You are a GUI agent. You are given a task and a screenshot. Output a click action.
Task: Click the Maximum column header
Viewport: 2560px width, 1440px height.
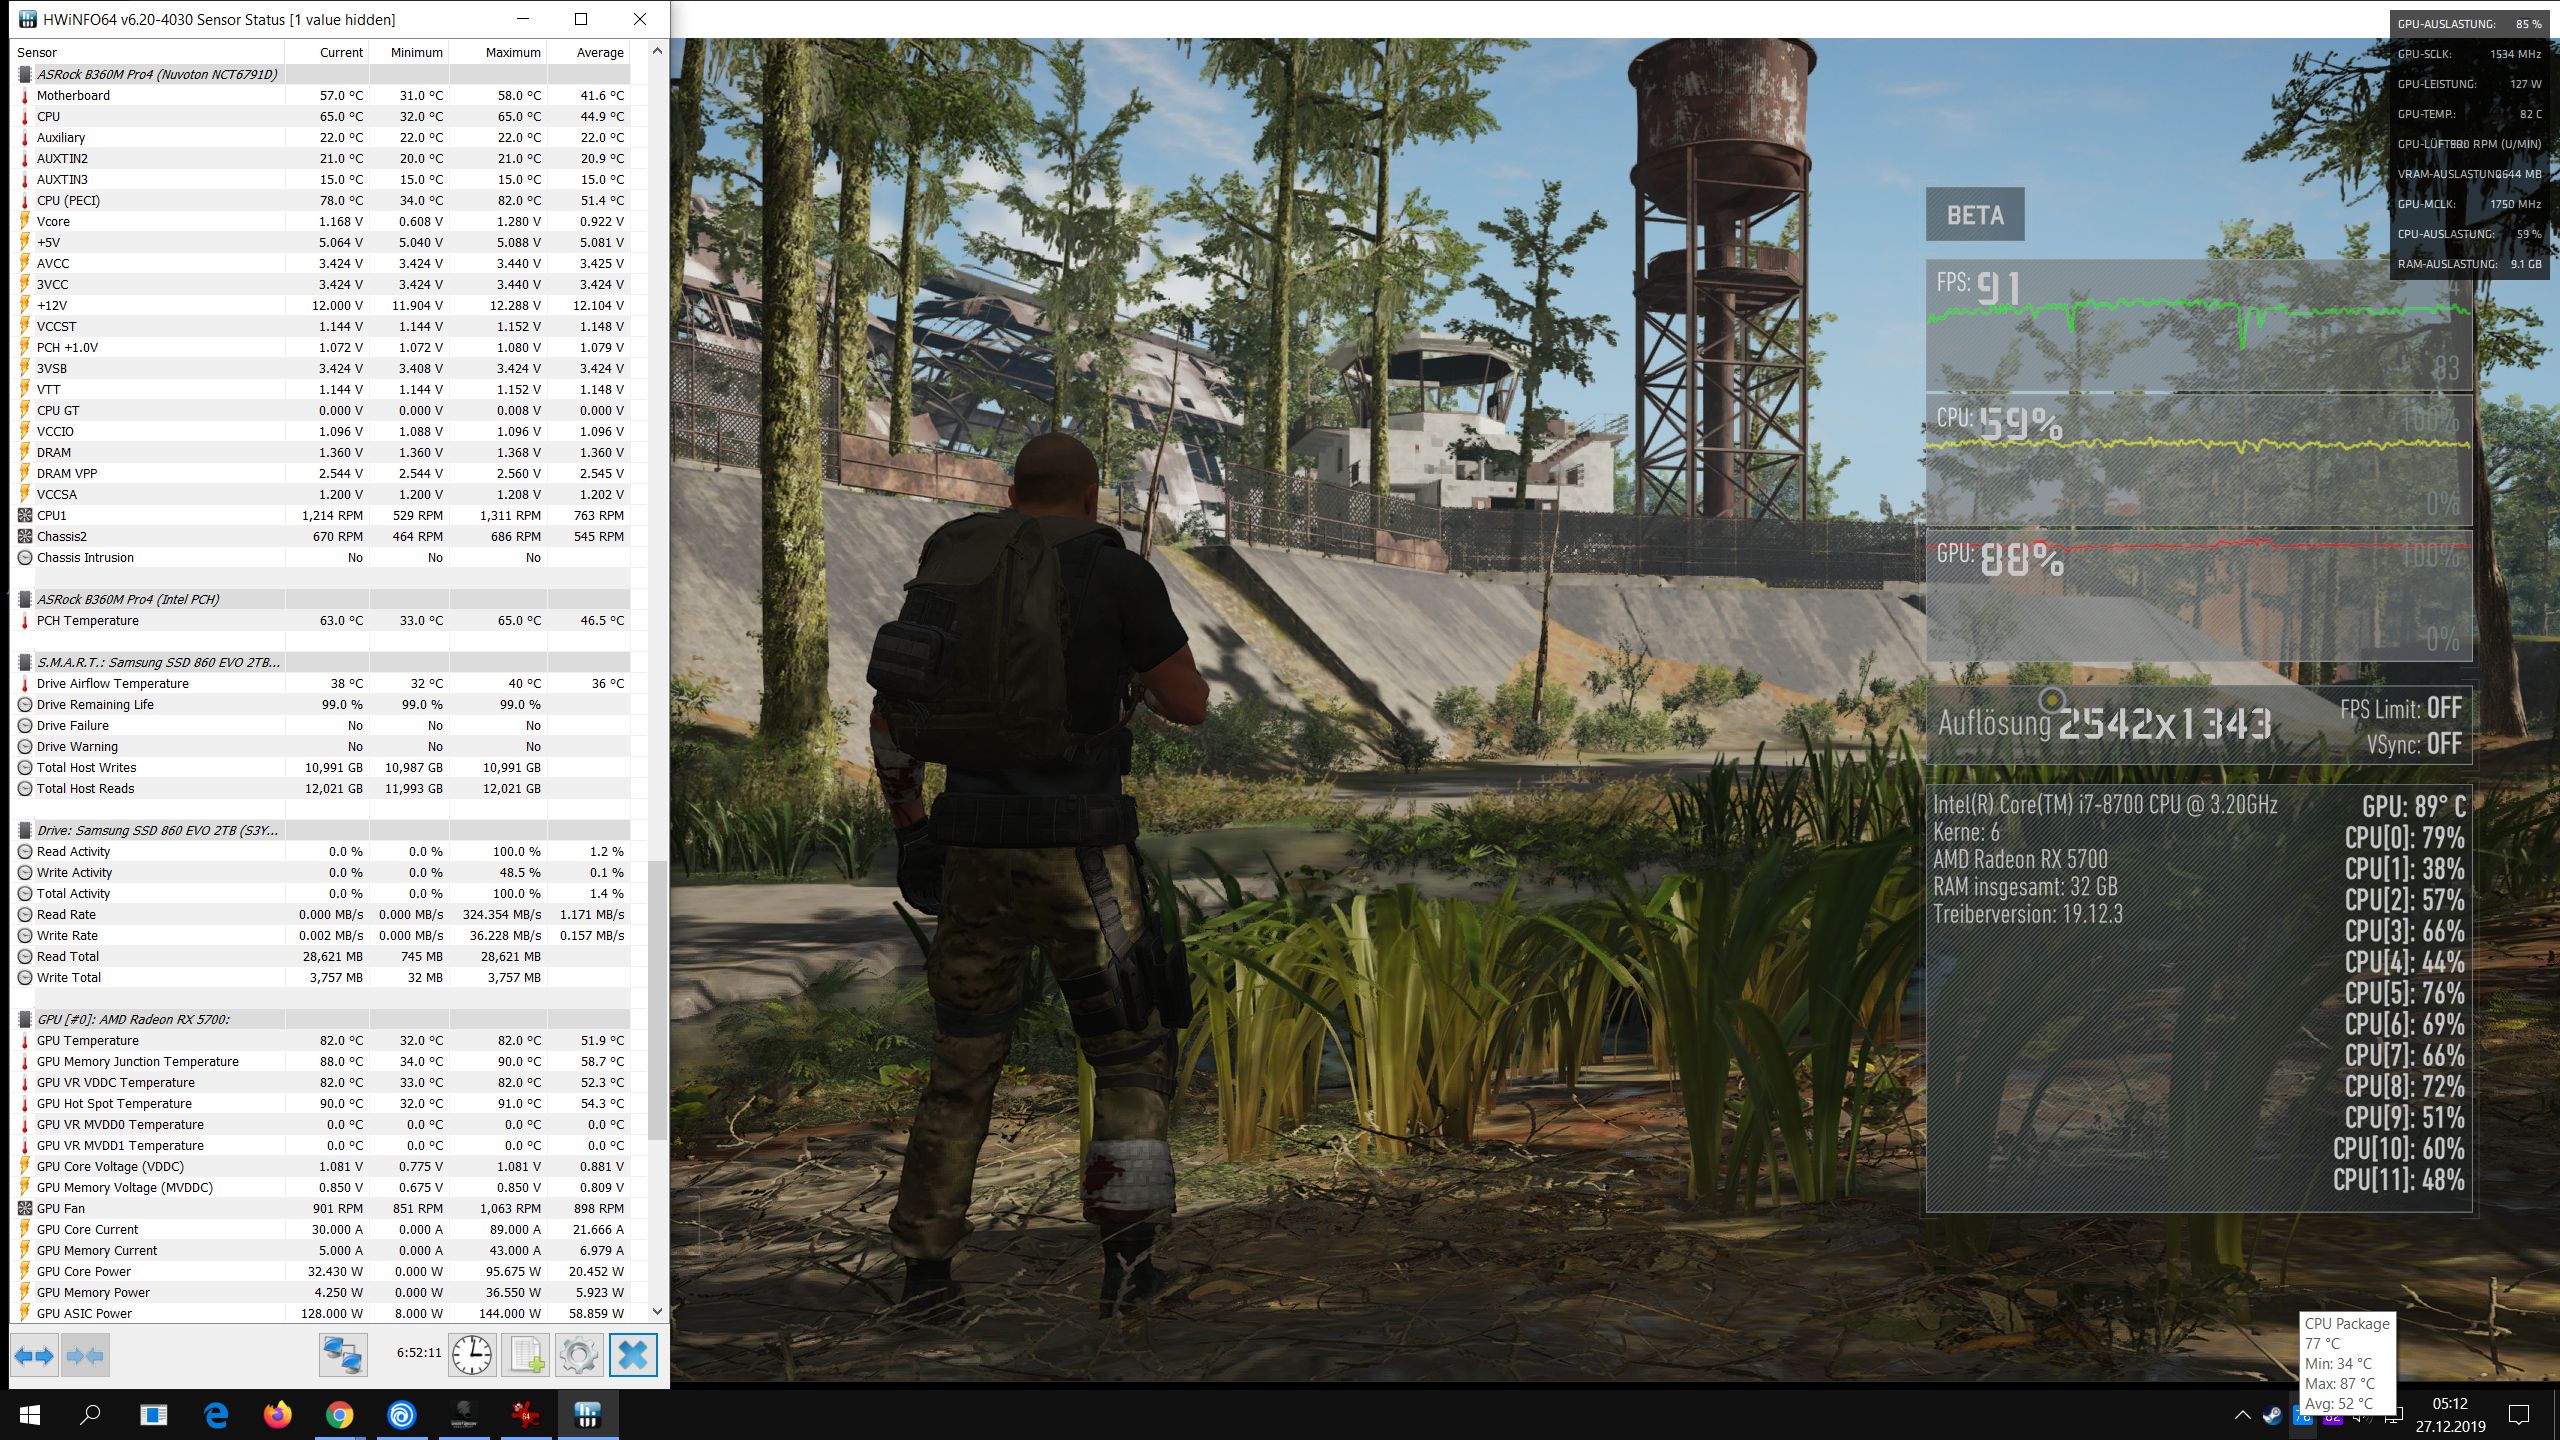[x=512, y=52]
